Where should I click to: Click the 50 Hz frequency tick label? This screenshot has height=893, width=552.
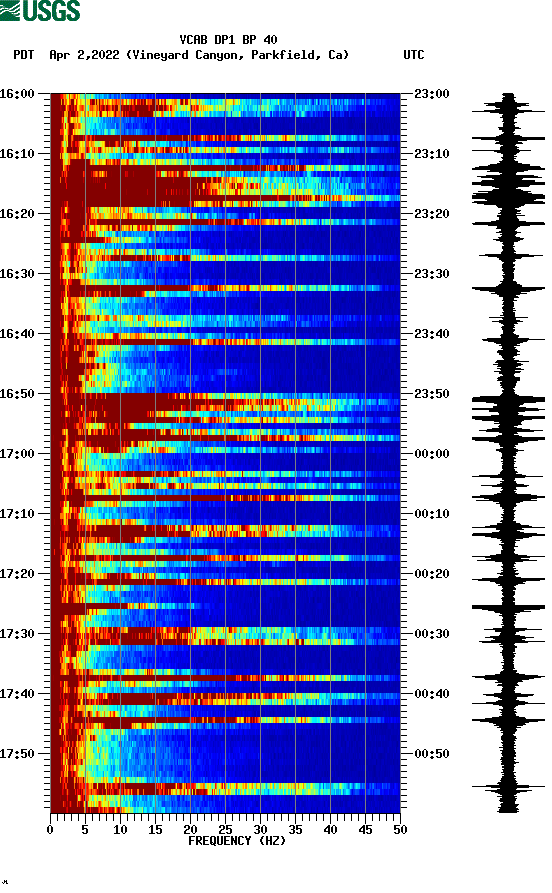pos(400,830)
